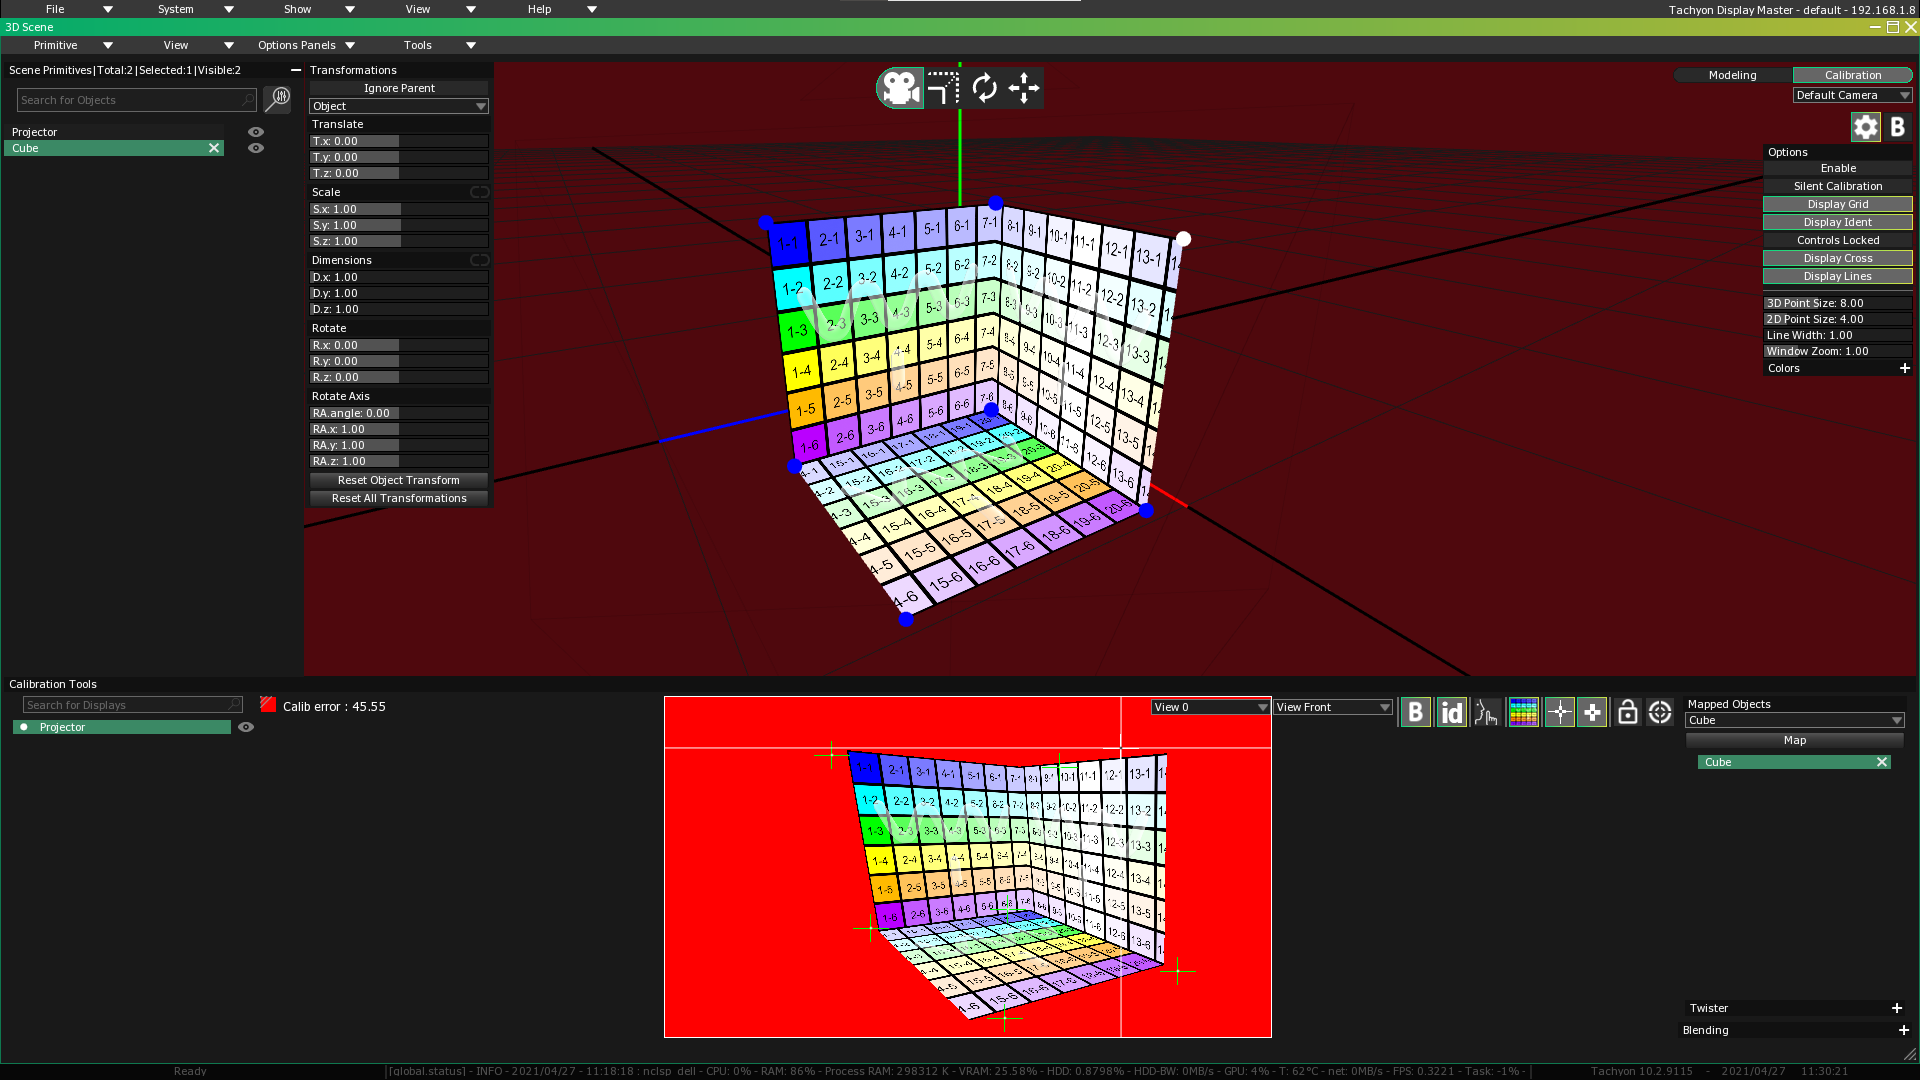Open the gear settings icon in viewport

click(1865, 127)
